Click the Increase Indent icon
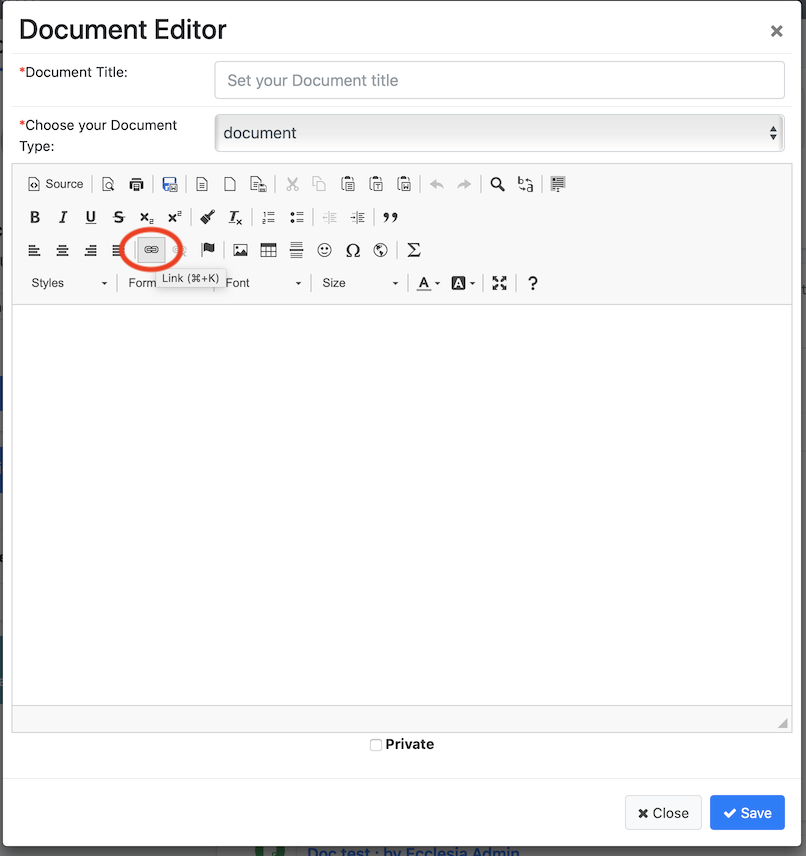The image size is (806, 856). pyautogui.click(x=358, y=217)
